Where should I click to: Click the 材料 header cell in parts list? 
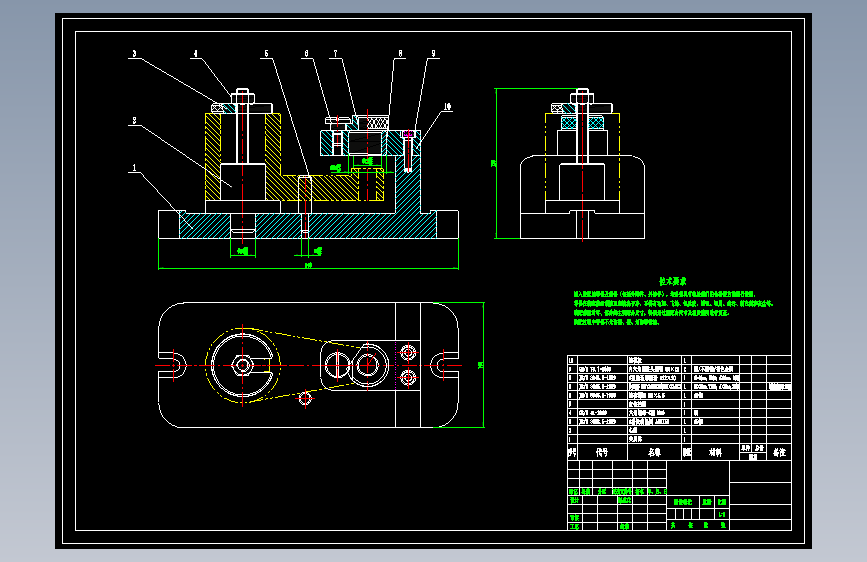715,452
